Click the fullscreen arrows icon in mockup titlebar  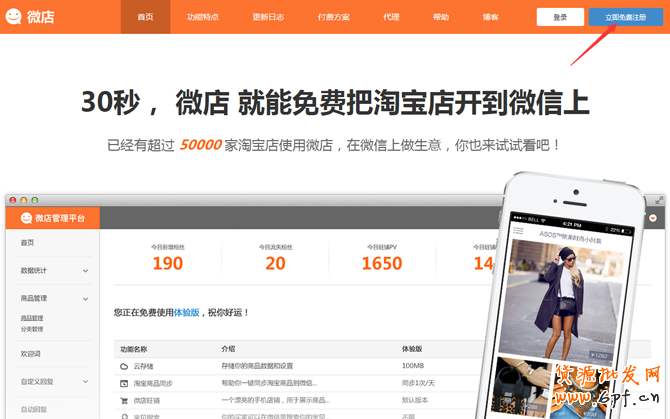(659, 200)
